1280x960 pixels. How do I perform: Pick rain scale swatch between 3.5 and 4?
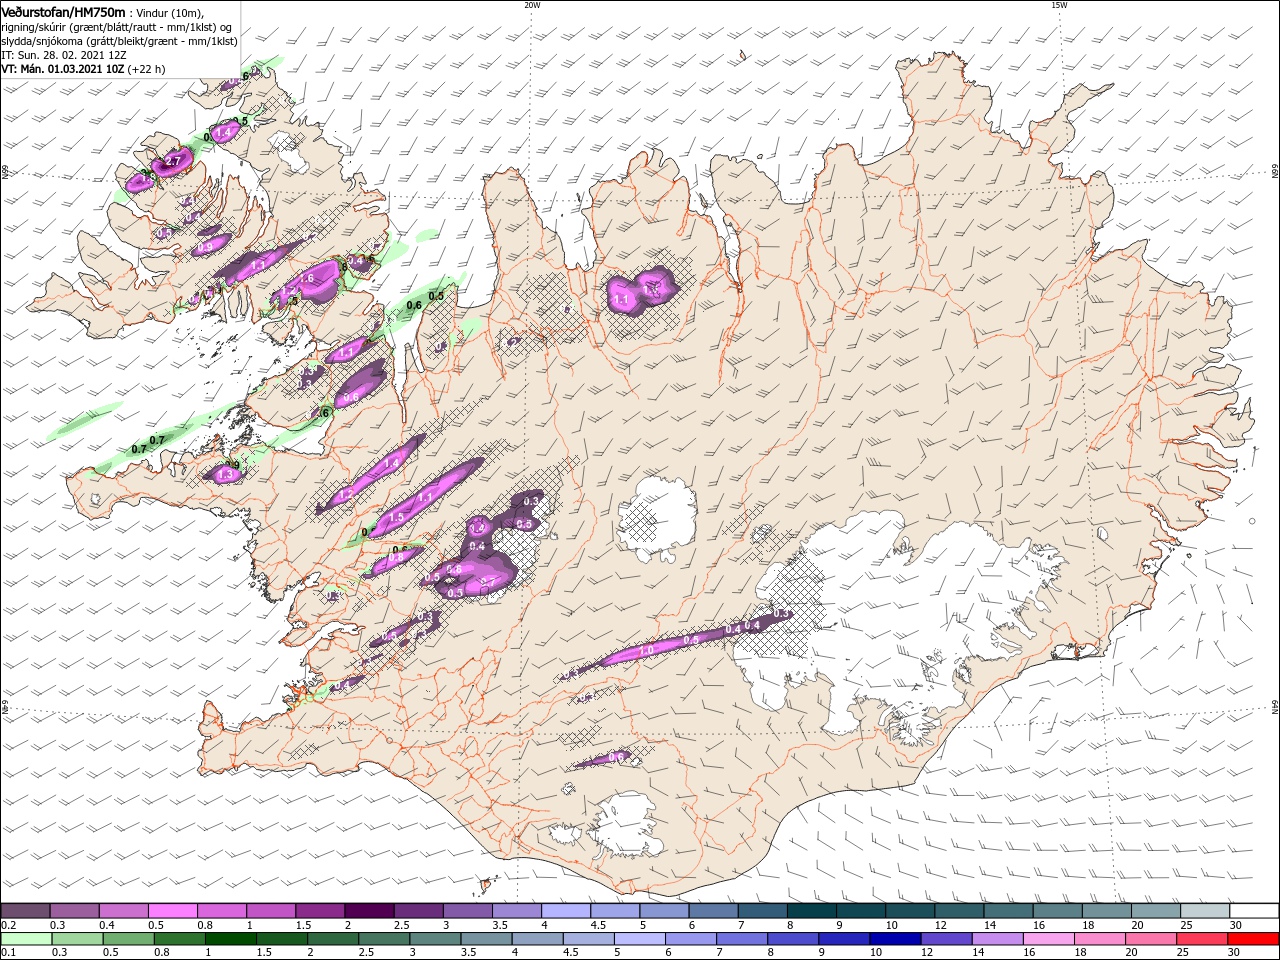coord(486,939)
